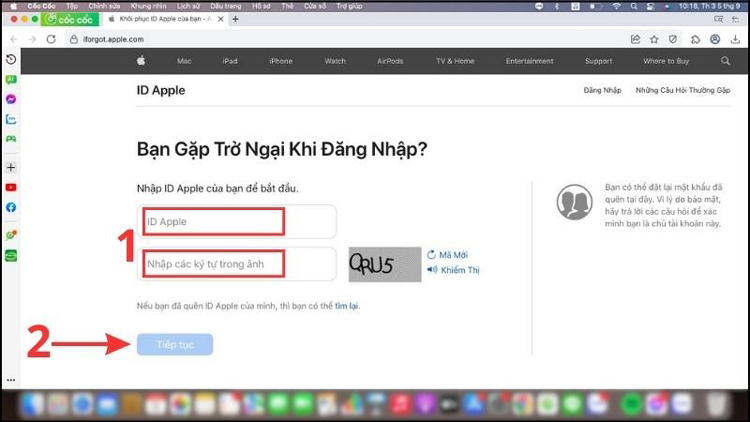Click the Đăng Nhập link

(x=602, y=90)
